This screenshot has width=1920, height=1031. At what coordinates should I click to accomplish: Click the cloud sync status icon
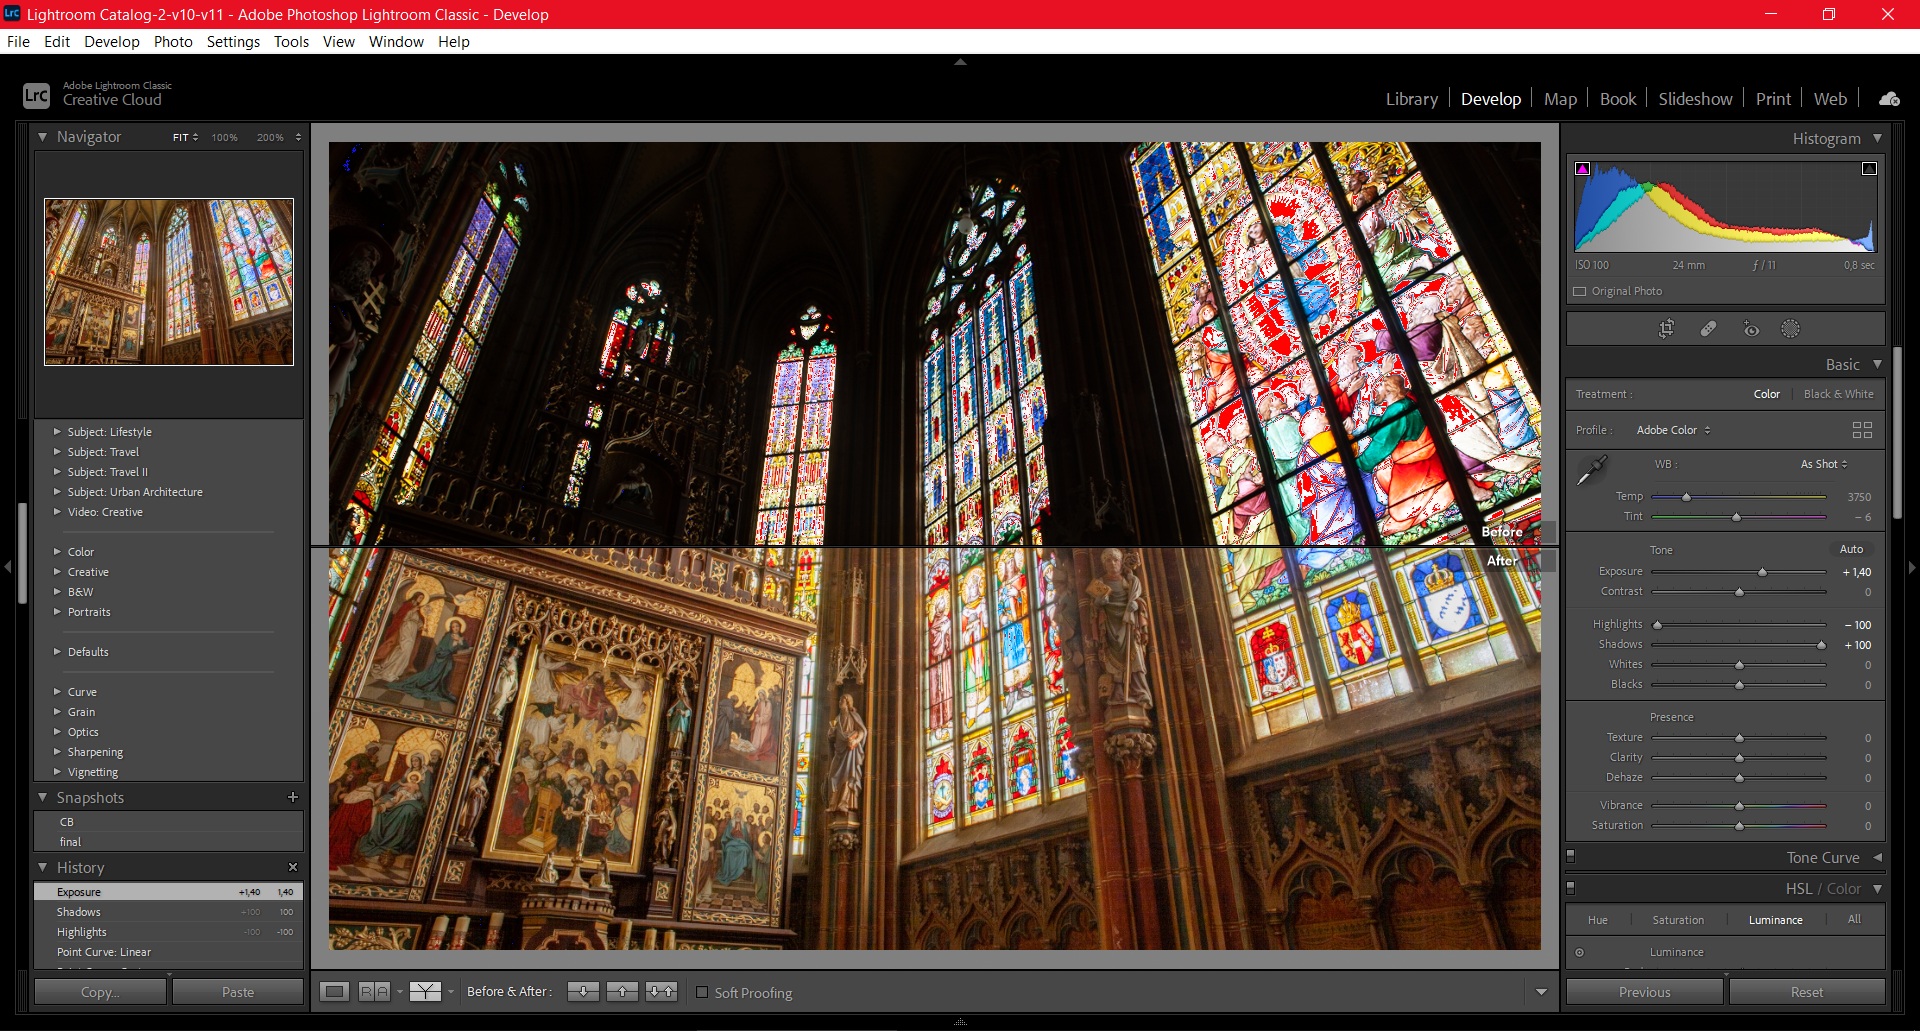(1889, 99)
